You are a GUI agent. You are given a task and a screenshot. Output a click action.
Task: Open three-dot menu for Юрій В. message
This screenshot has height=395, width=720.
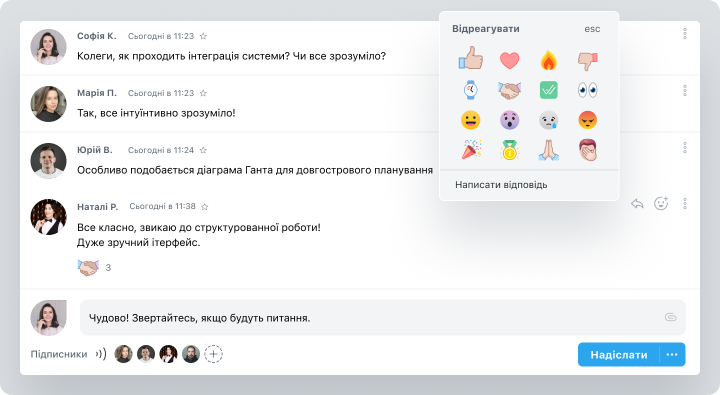[x=685, y=147]
